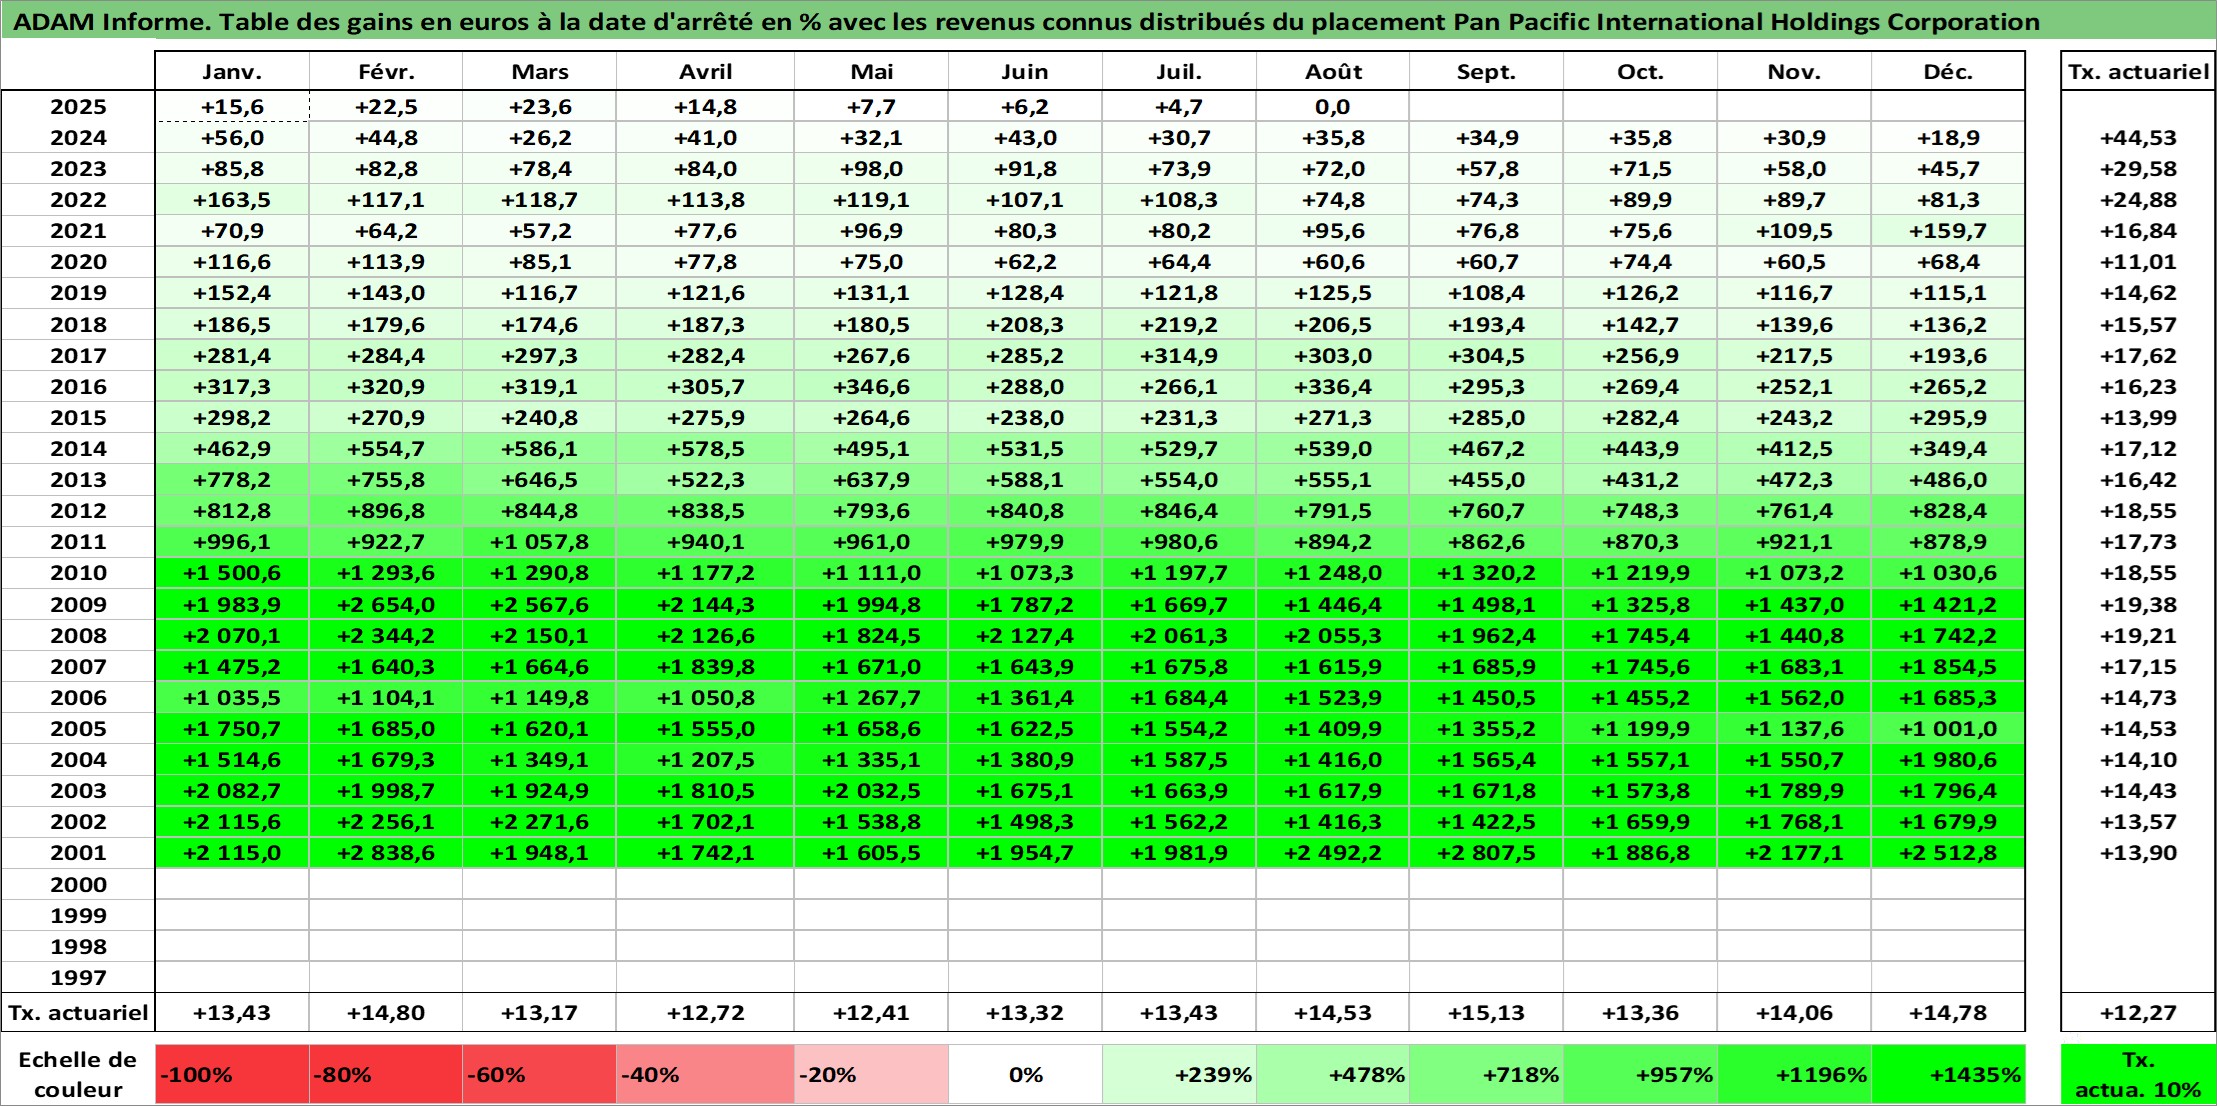Click the +1 057,8 cell in March 2011
Image resolution: width=2217 pixels, height=1106 pixels.
click(539, 542)
